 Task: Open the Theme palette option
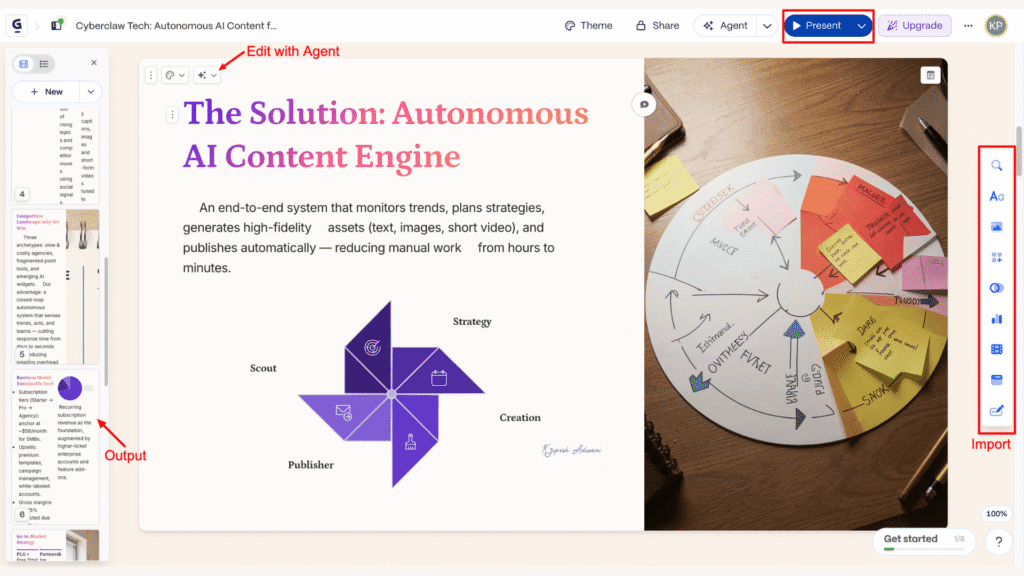pyautogui.click(x=588, y=25)
